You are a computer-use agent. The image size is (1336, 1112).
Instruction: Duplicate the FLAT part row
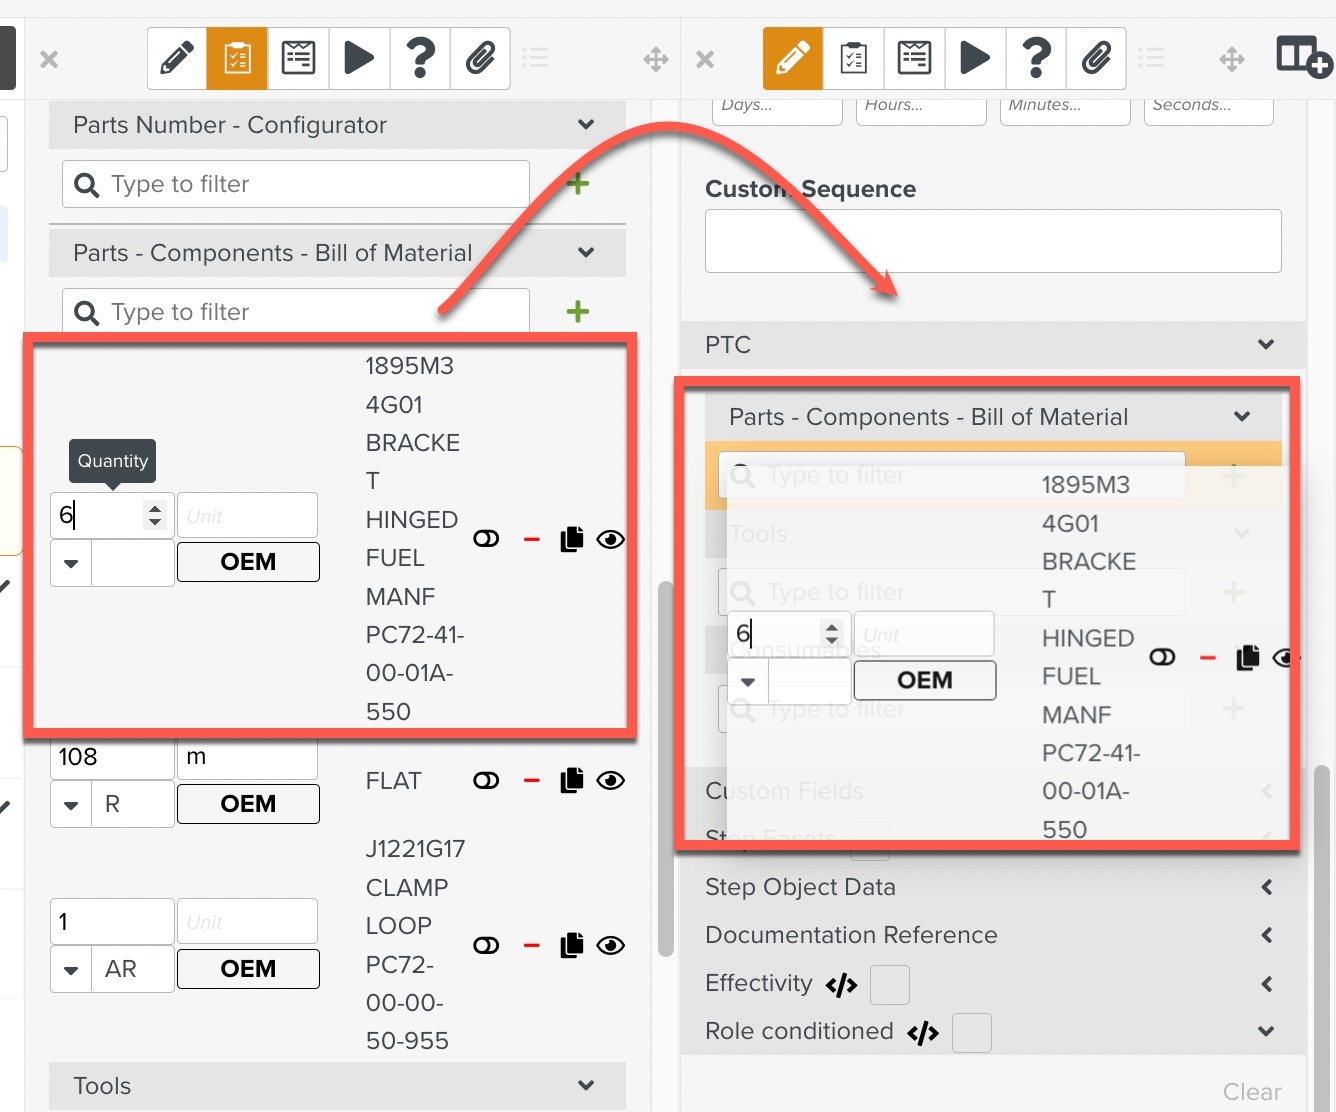point(572,780)
